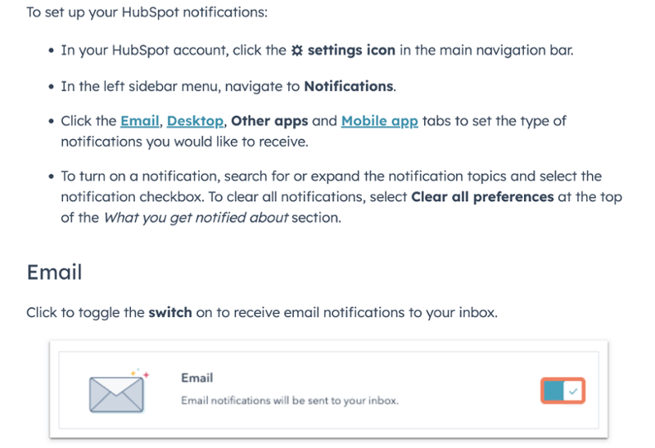Click the settings gear icon in the instructions

[x=296, y=50]
